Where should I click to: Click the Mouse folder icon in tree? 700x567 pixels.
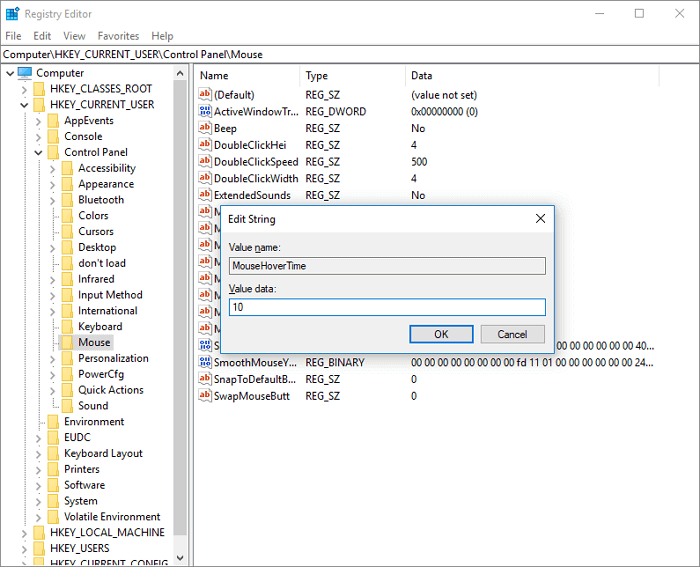point(67,342)
